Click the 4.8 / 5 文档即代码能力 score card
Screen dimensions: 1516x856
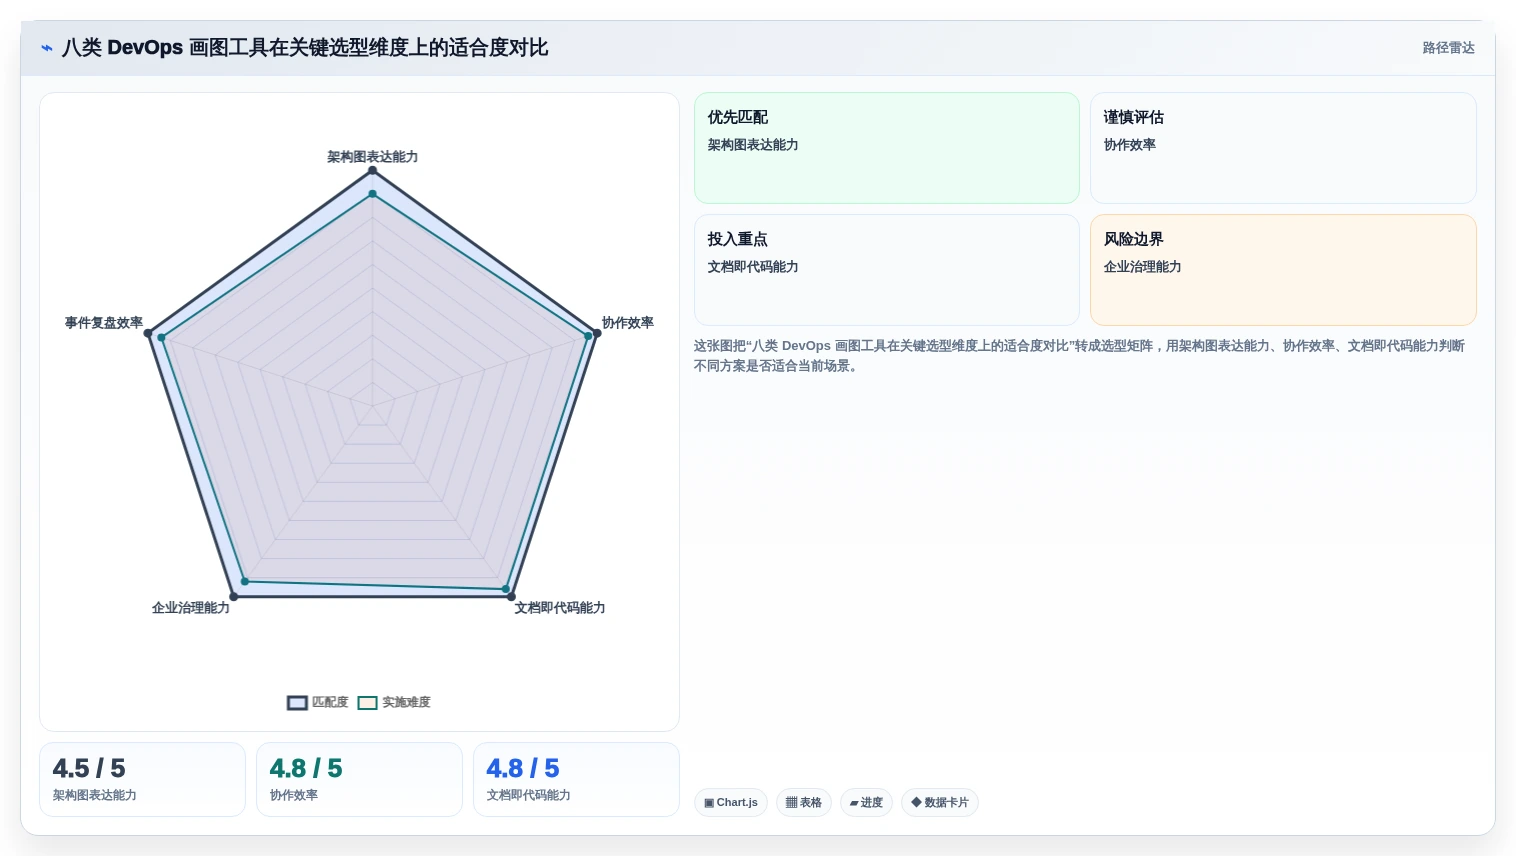pos(576,779)
